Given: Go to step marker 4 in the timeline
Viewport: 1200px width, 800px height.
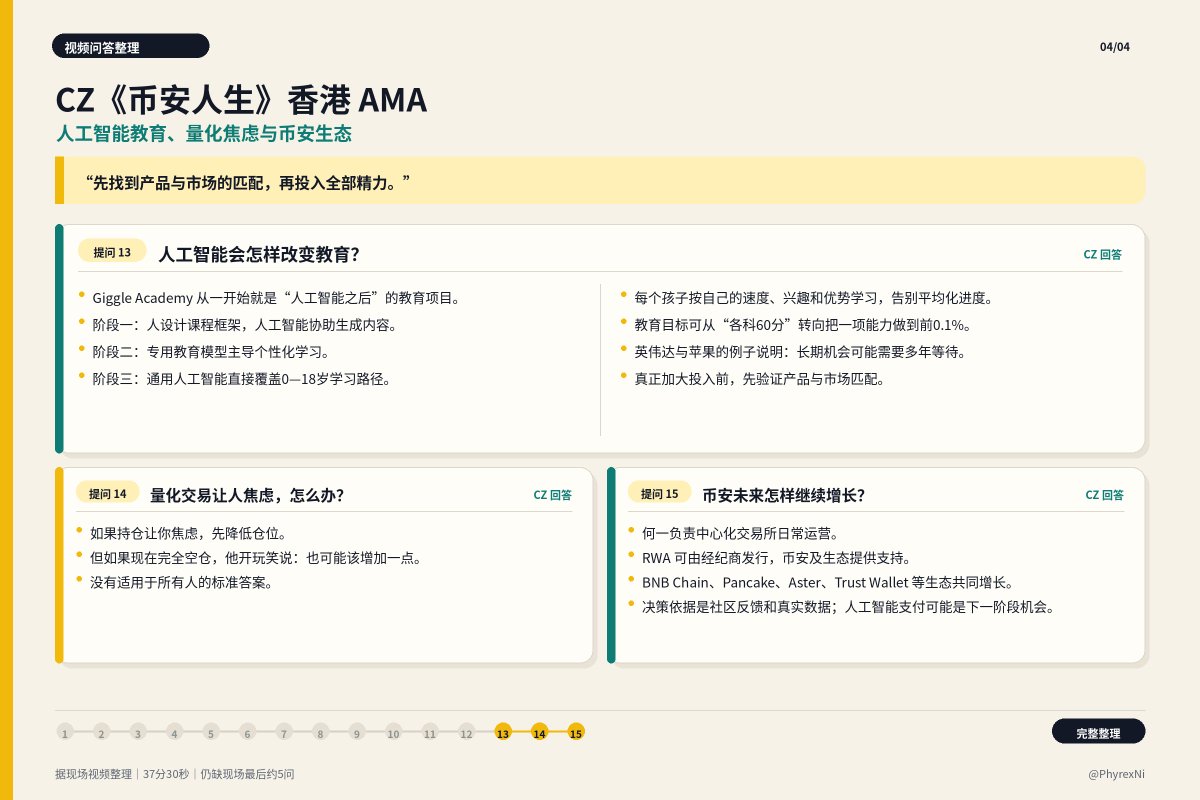Looking at the screenshot, I should click(174, 732).
